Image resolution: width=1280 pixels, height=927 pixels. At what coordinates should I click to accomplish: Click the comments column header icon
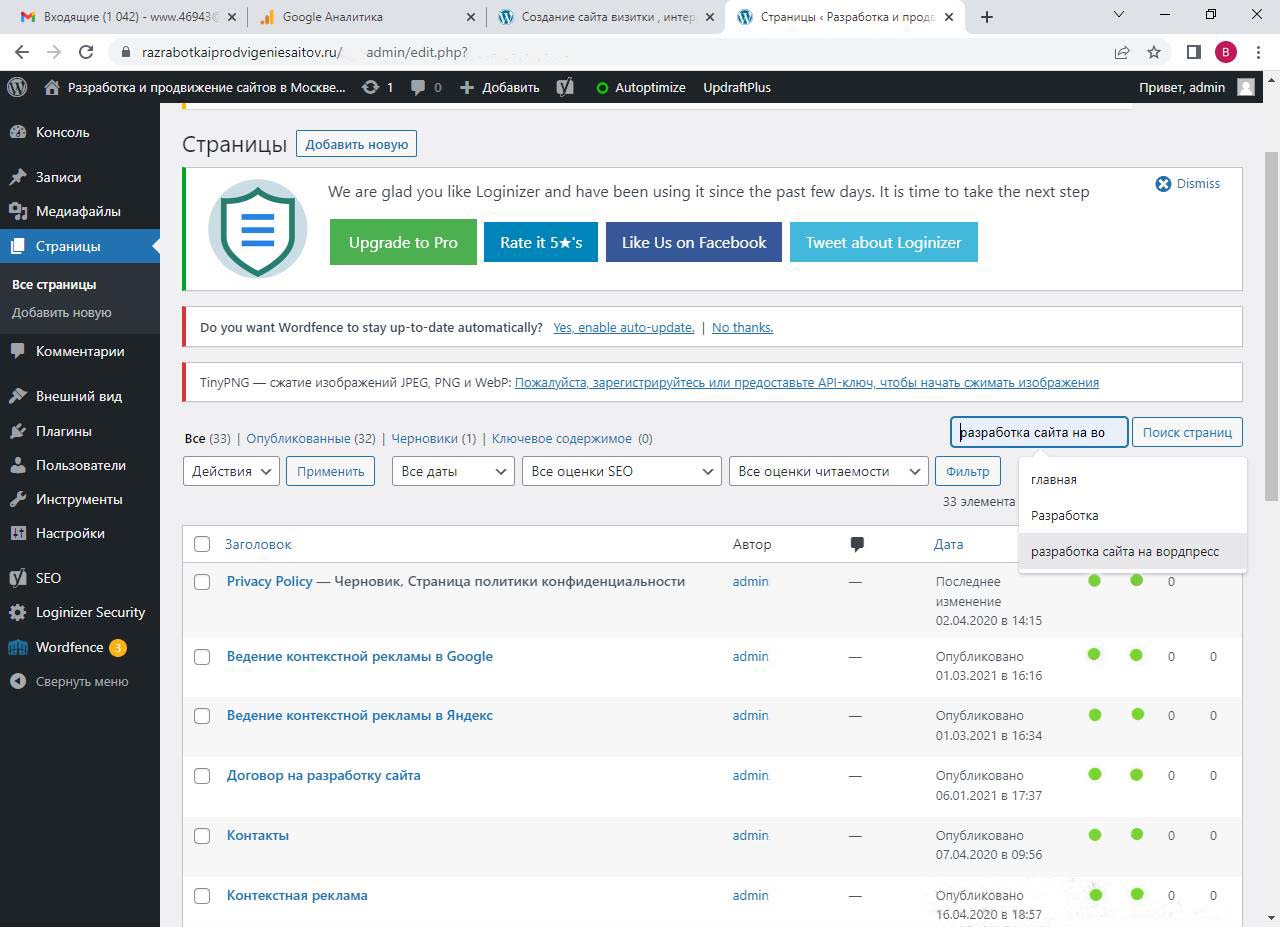tap(857, 544)
